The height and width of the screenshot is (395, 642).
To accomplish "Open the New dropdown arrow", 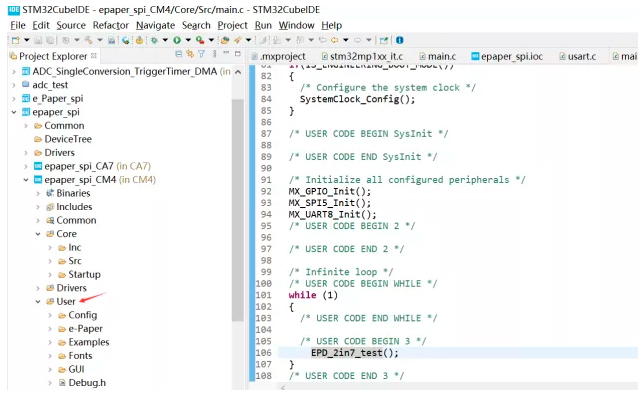I will pos(27,40).
